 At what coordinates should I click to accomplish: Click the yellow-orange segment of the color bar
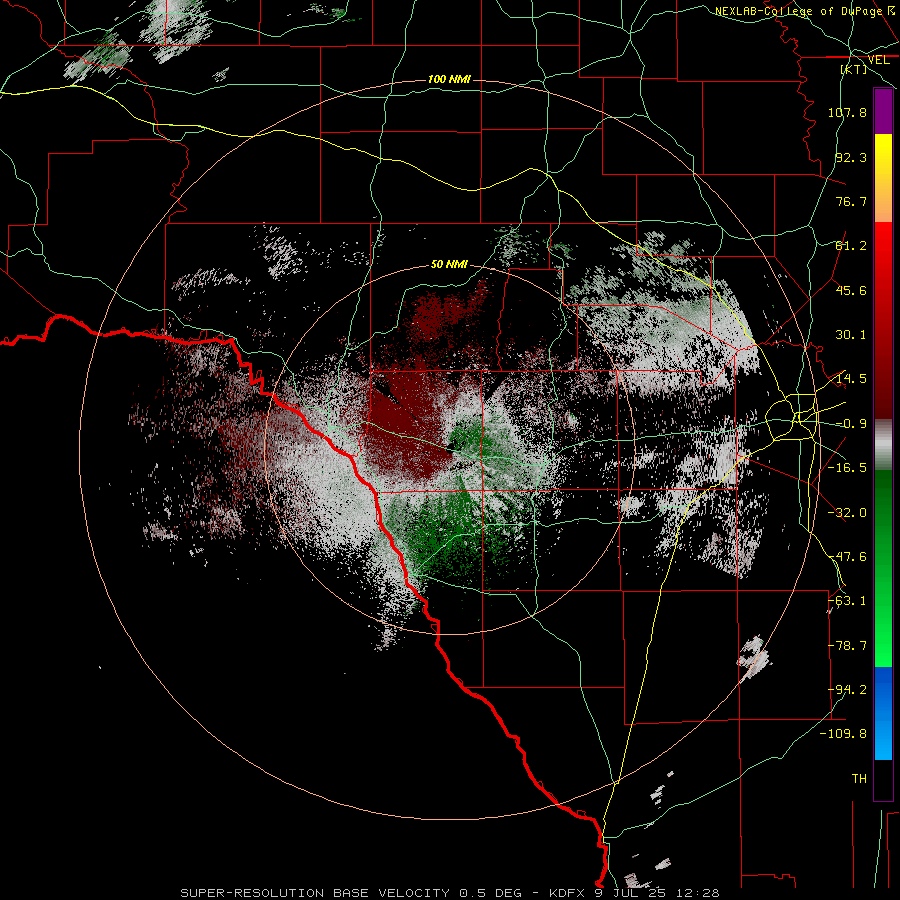(x=883, y=178)
